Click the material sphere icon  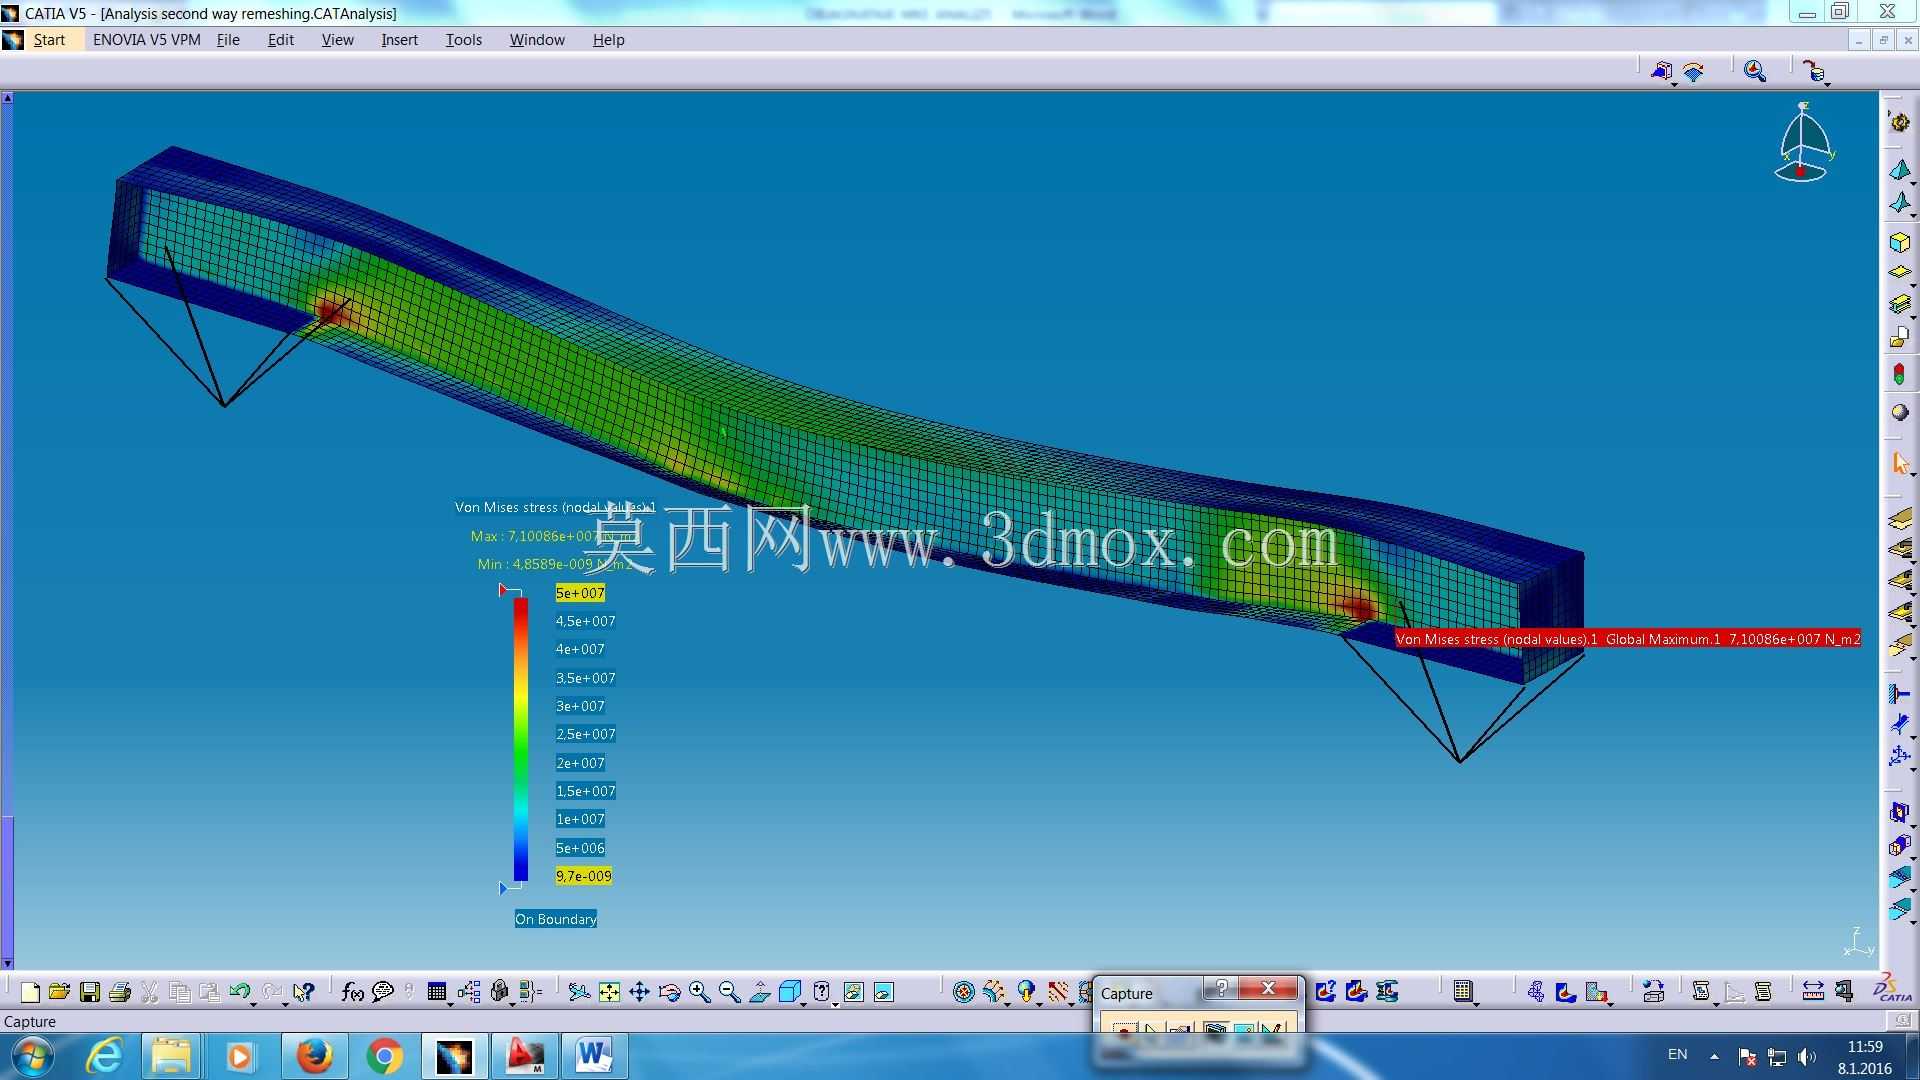1899,413
